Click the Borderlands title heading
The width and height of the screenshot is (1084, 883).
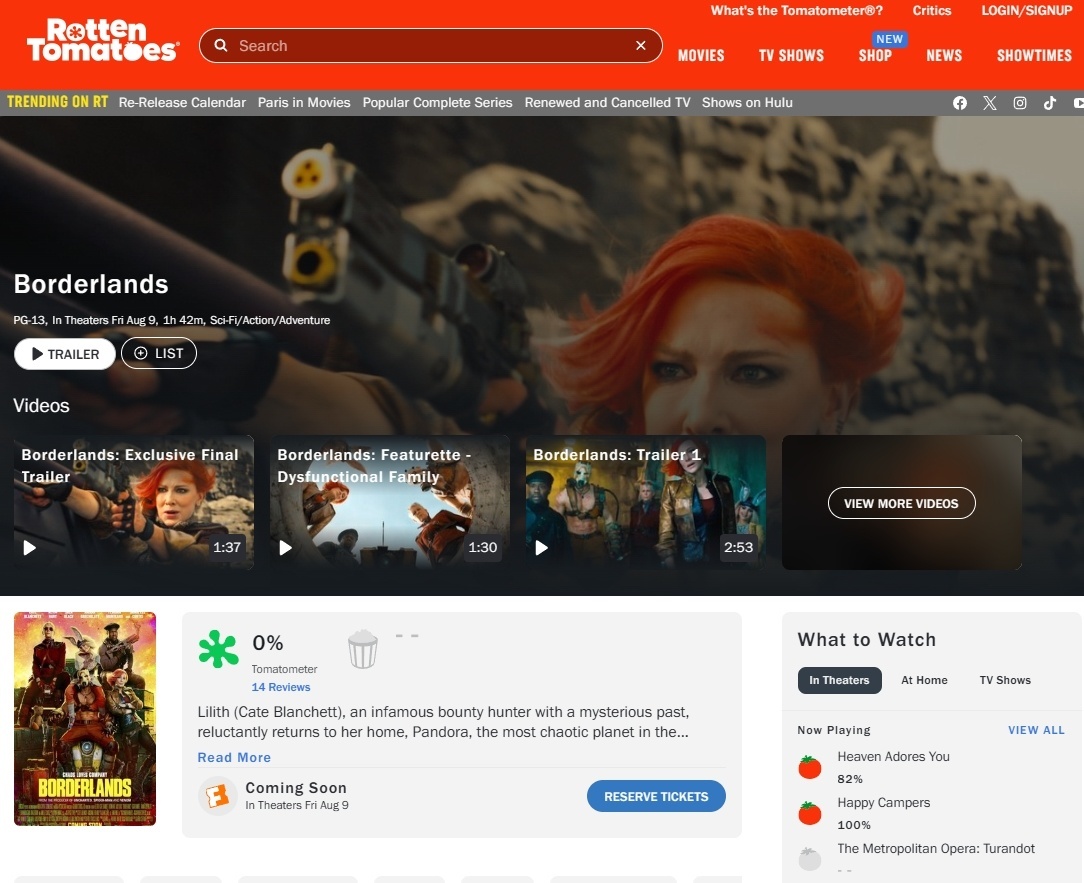point(91,284)
